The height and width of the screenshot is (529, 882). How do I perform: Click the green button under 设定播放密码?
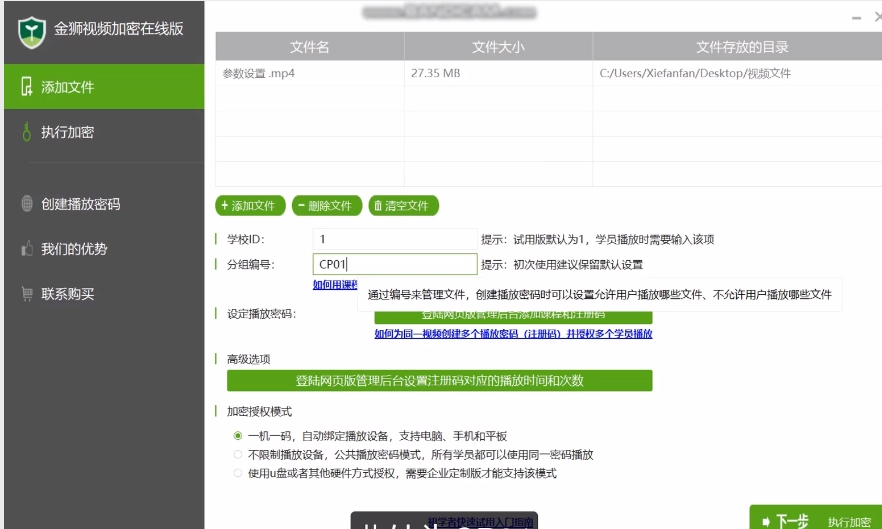tap(513, 317)
